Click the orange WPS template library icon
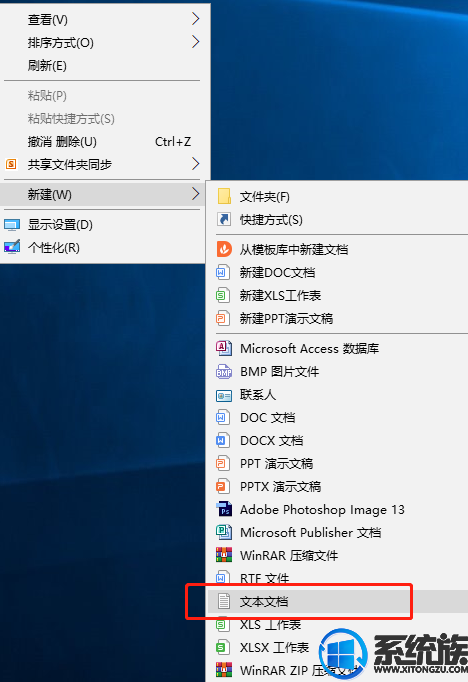 click(224, 249)
